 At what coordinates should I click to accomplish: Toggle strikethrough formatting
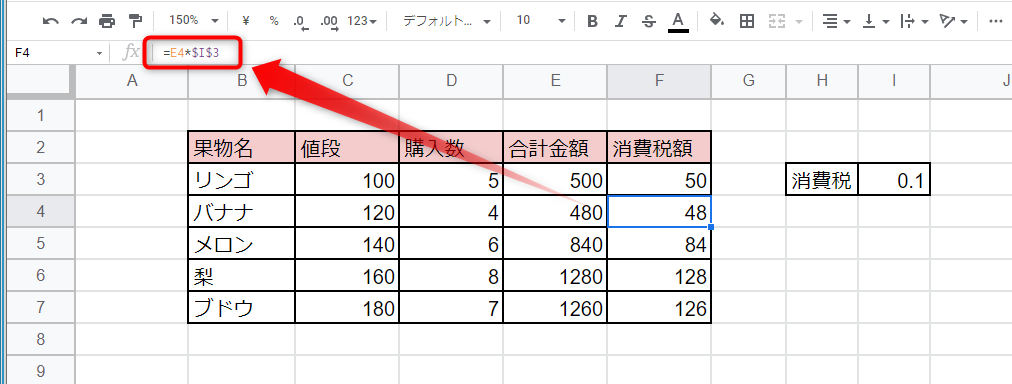point(649,21)
